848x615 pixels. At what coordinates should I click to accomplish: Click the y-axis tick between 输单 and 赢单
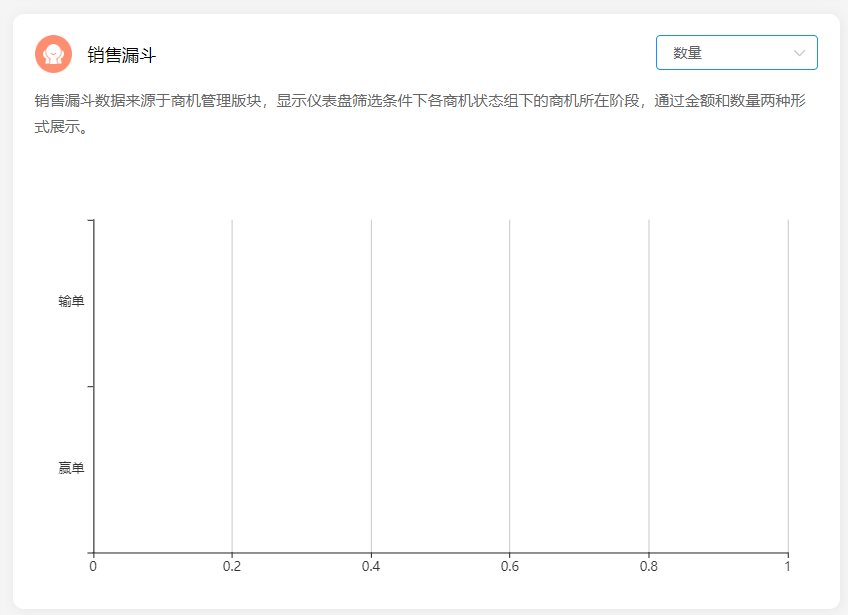90,386
